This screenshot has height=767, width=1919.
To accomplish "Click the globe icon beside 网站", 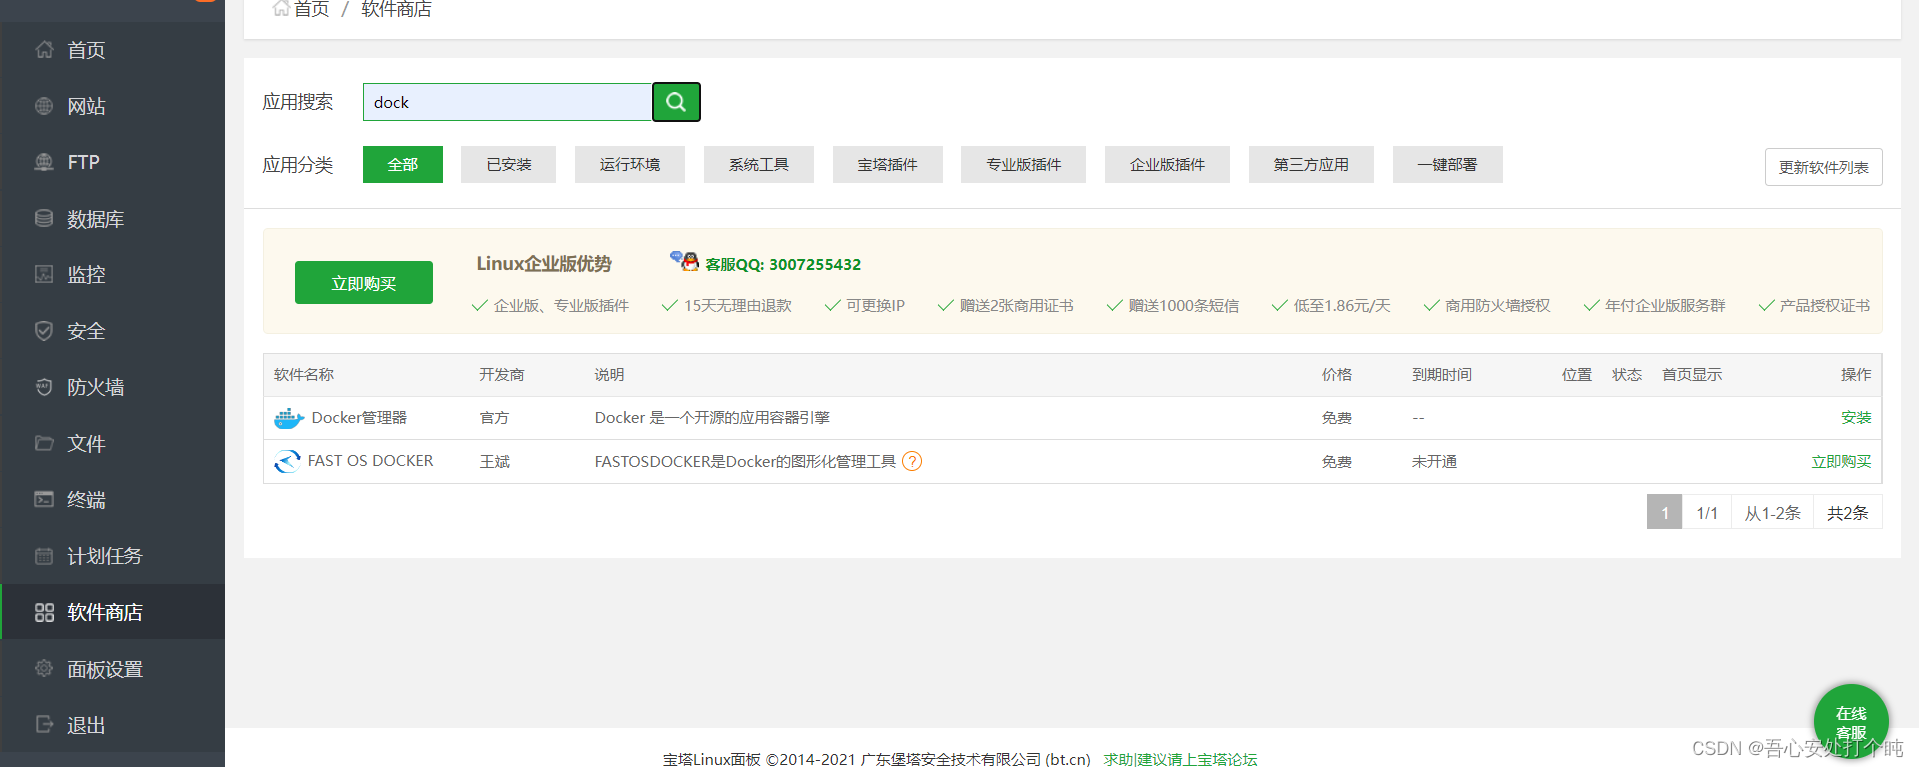I will pyautogui.click(x=44, y=106).
